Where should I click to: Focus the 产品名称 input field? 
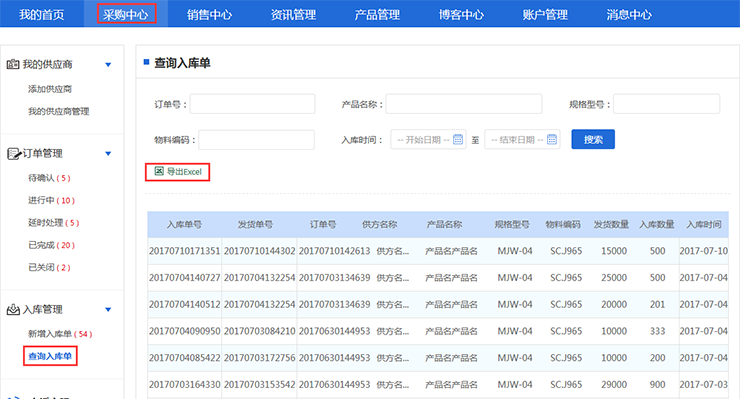pos(463,104)
